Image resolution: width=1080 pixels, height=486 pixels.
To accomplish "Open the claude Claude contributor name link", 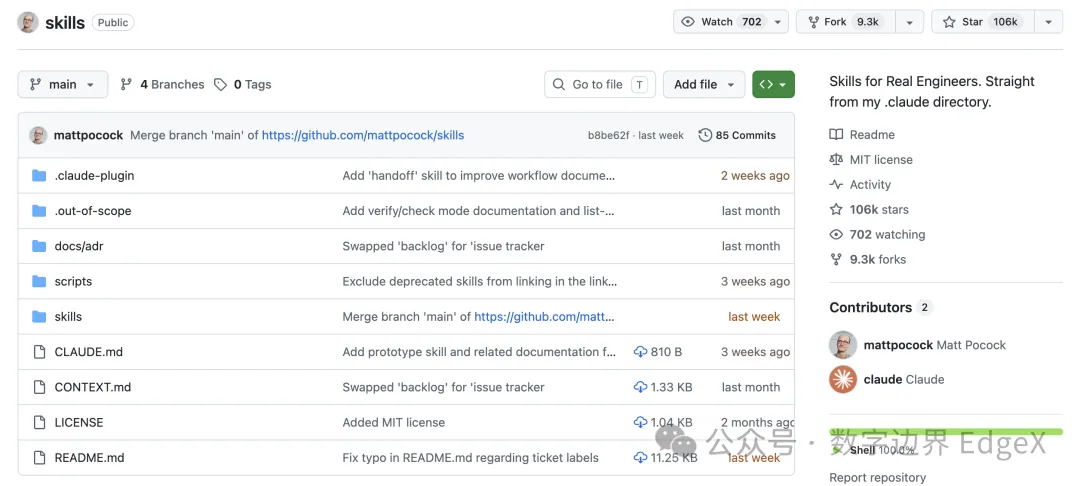I will [x=904, y=379].
